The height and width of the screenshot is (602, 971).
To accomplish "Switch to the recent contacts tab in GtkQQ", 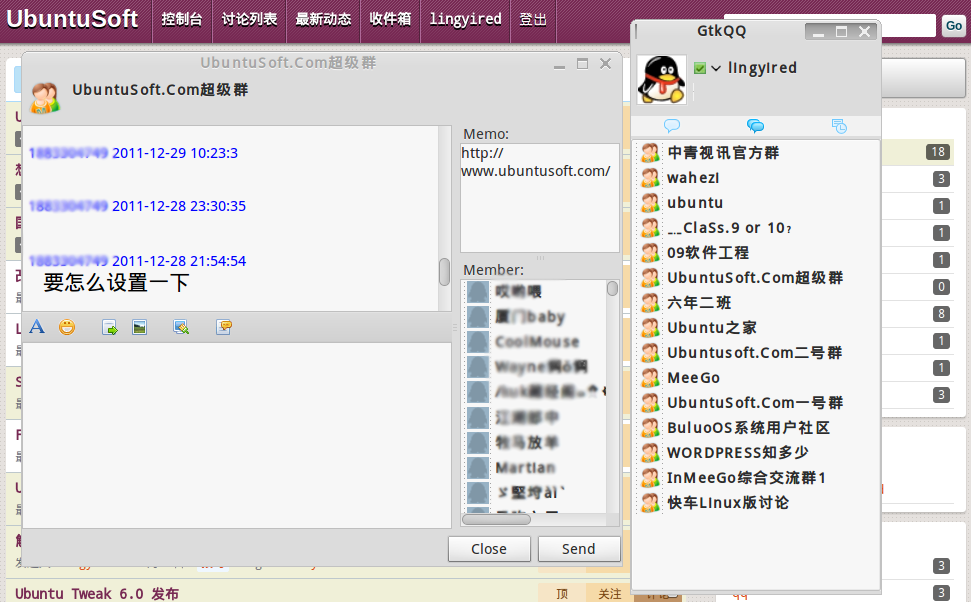I will point(839,126).
